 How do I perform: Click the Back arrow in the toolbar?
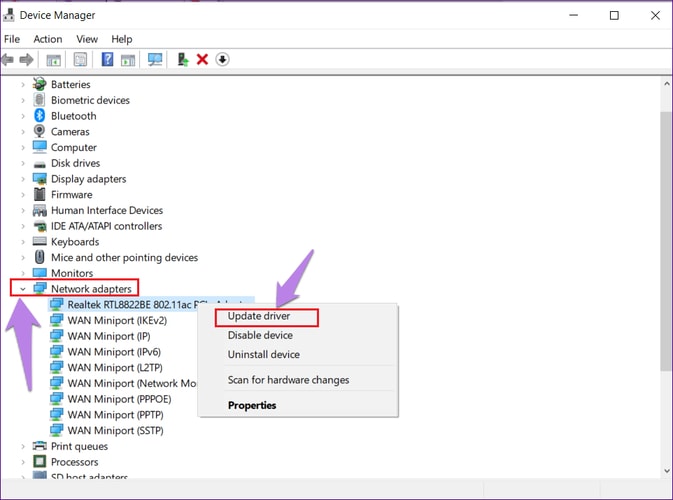(x=8, y=59)
